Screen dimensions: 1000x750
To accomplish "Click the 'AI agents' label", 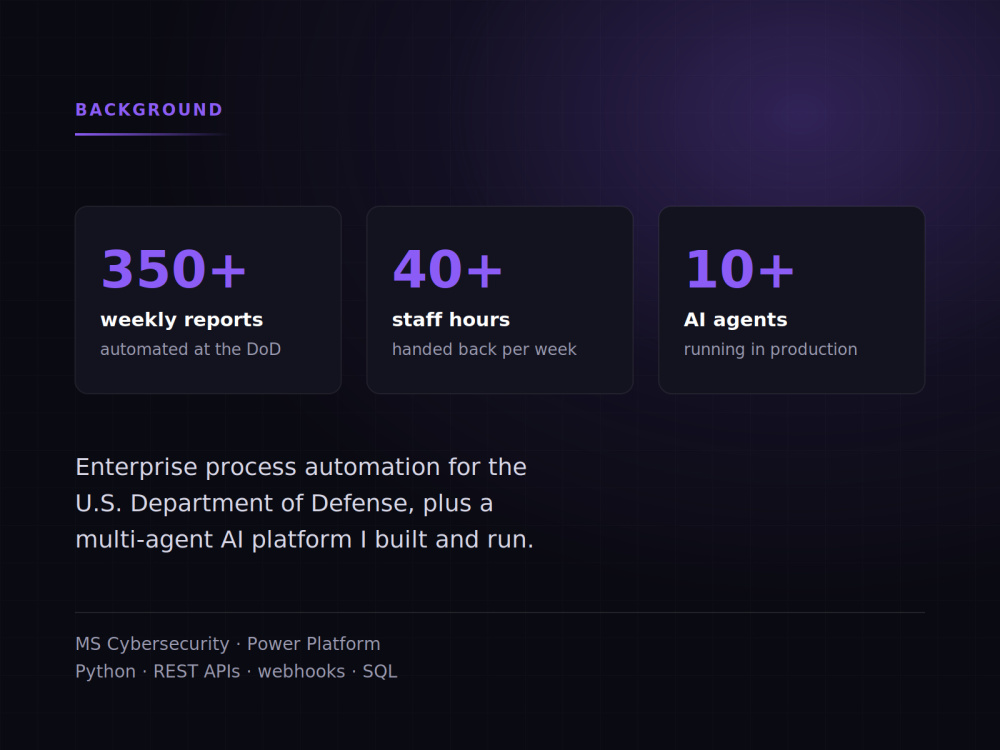I will coord(735,320).
